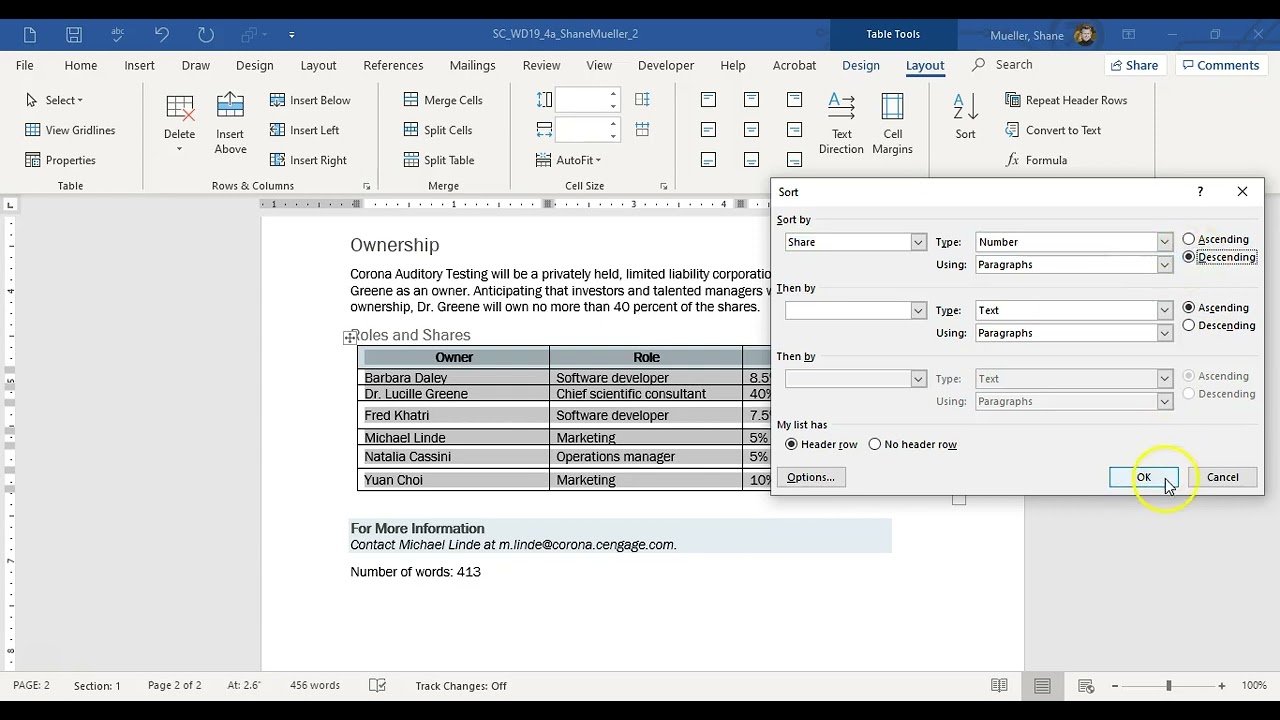
Task: Open the Mailings ribbon tab
Action: click(x=472, y=65)
